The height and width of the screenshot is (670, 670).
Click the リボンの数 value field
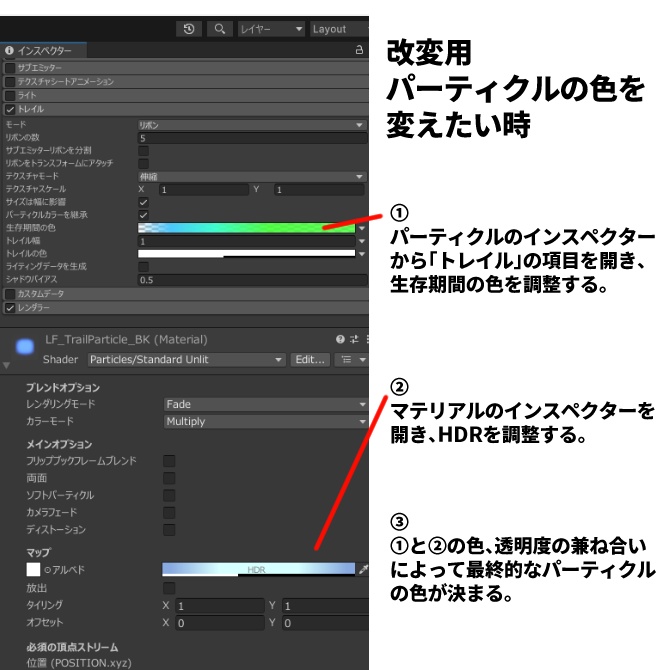[252, 138]
